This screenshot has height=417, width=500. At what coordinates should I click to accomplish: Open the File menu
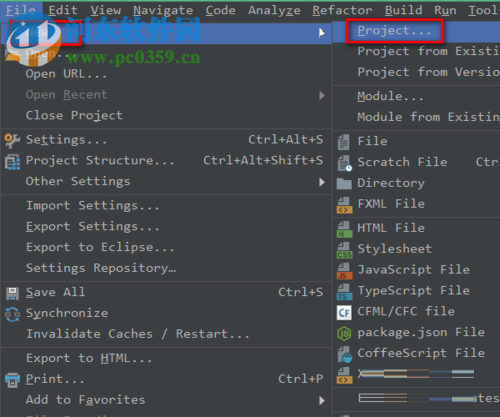[x=21, y=10]
